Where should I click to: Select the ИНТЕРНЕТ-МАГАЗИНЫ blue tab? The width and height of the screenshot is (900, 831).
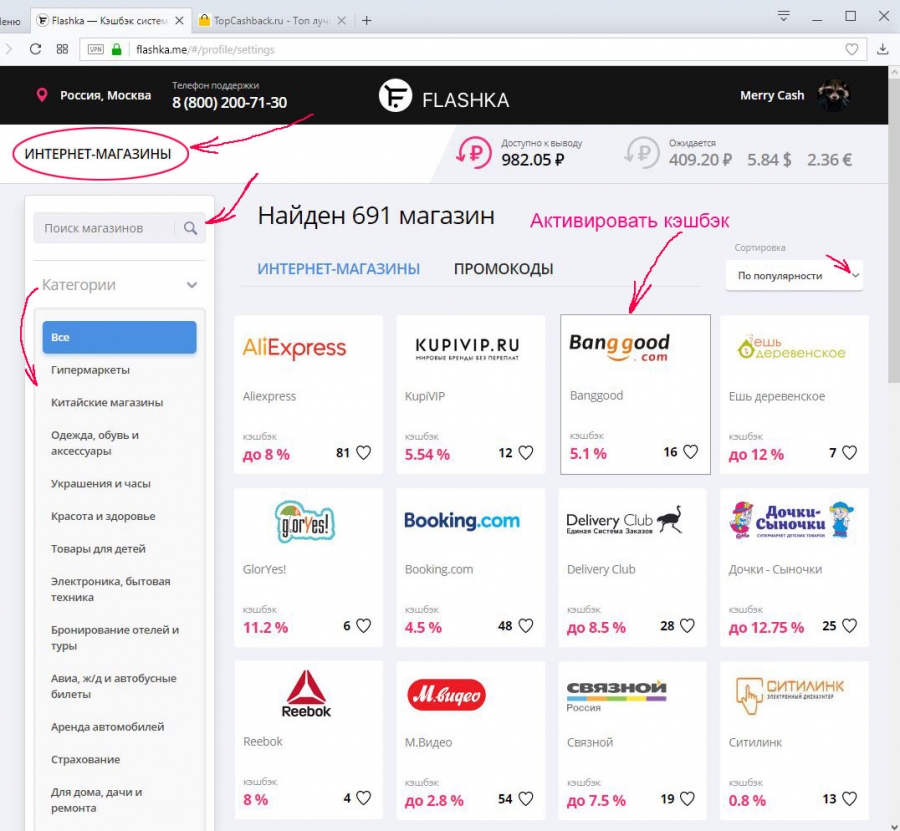click(339, 269)
